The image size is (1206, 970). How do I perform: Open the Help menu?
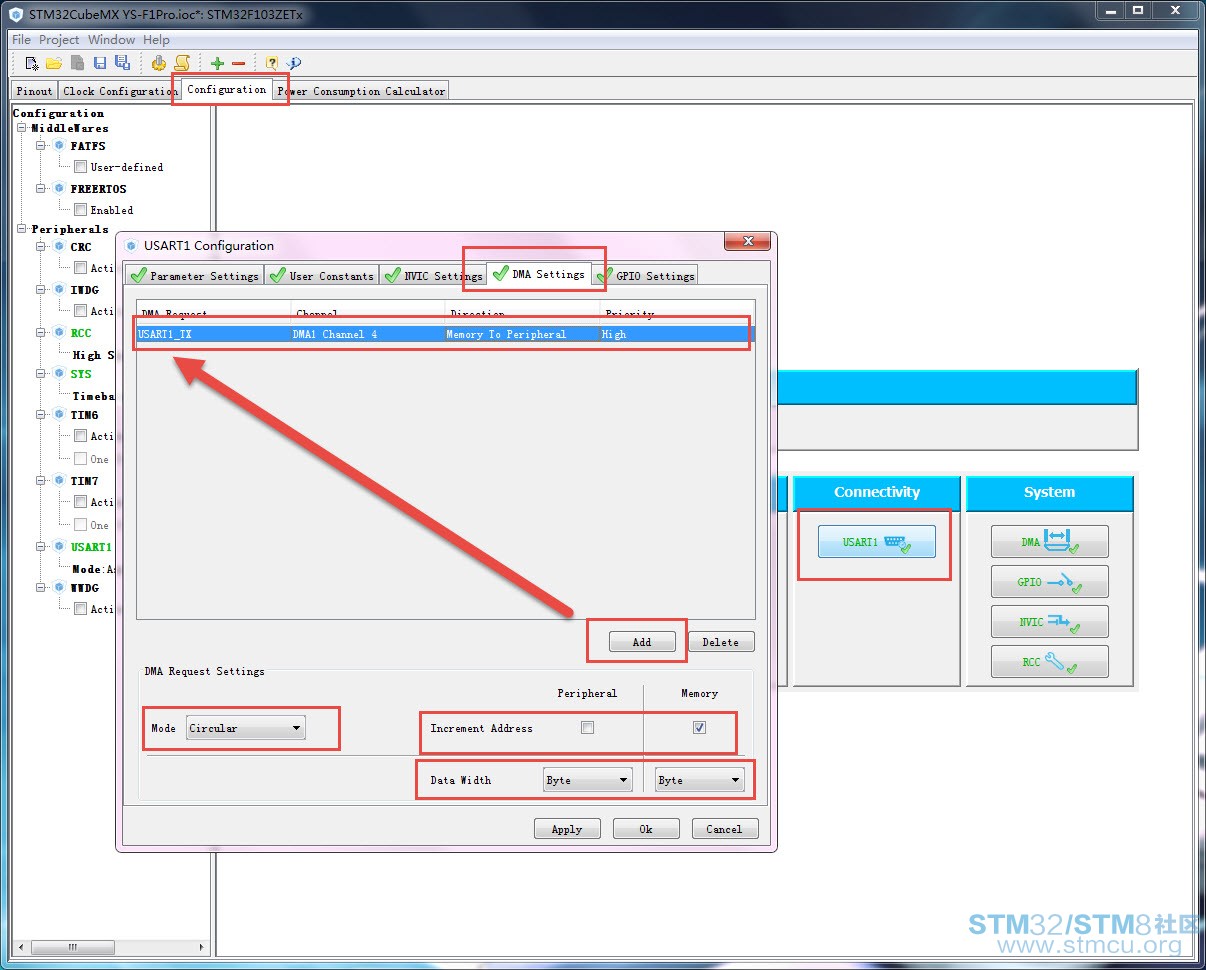[156, 40]
